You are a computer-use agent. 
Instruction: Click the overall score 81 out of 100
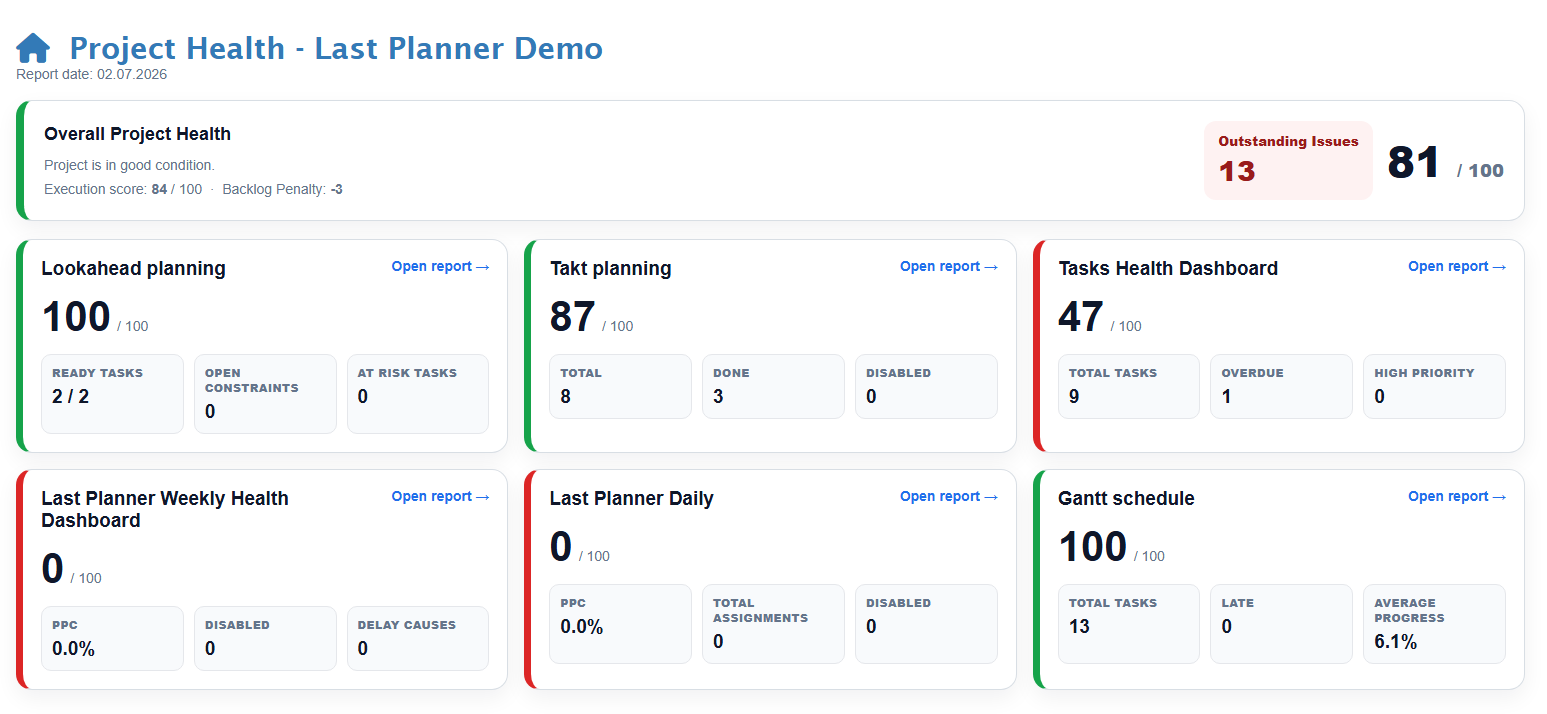pos(1445,163)
